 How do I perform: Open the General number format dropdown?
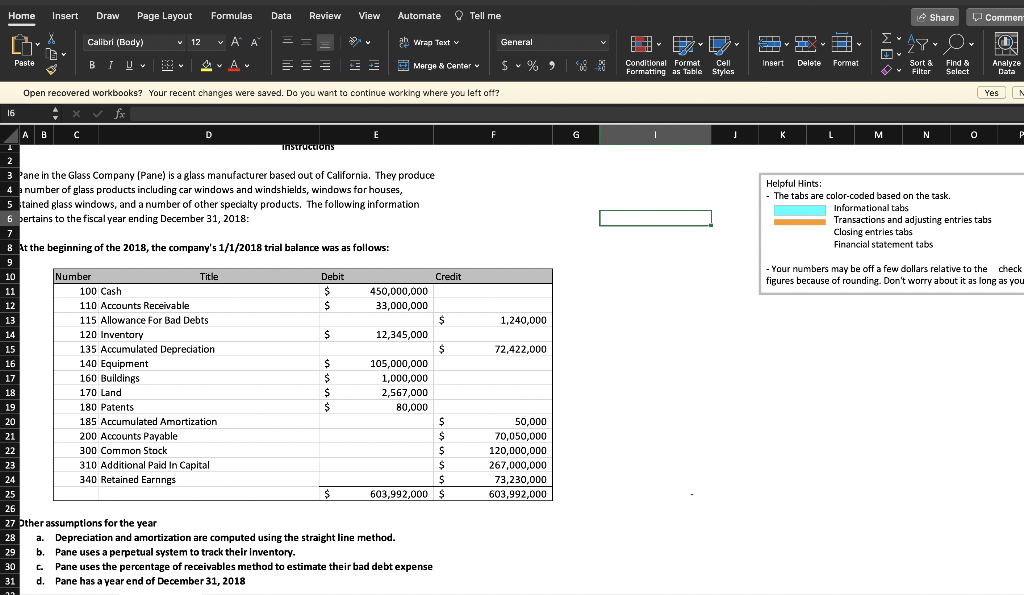(554, 43)
